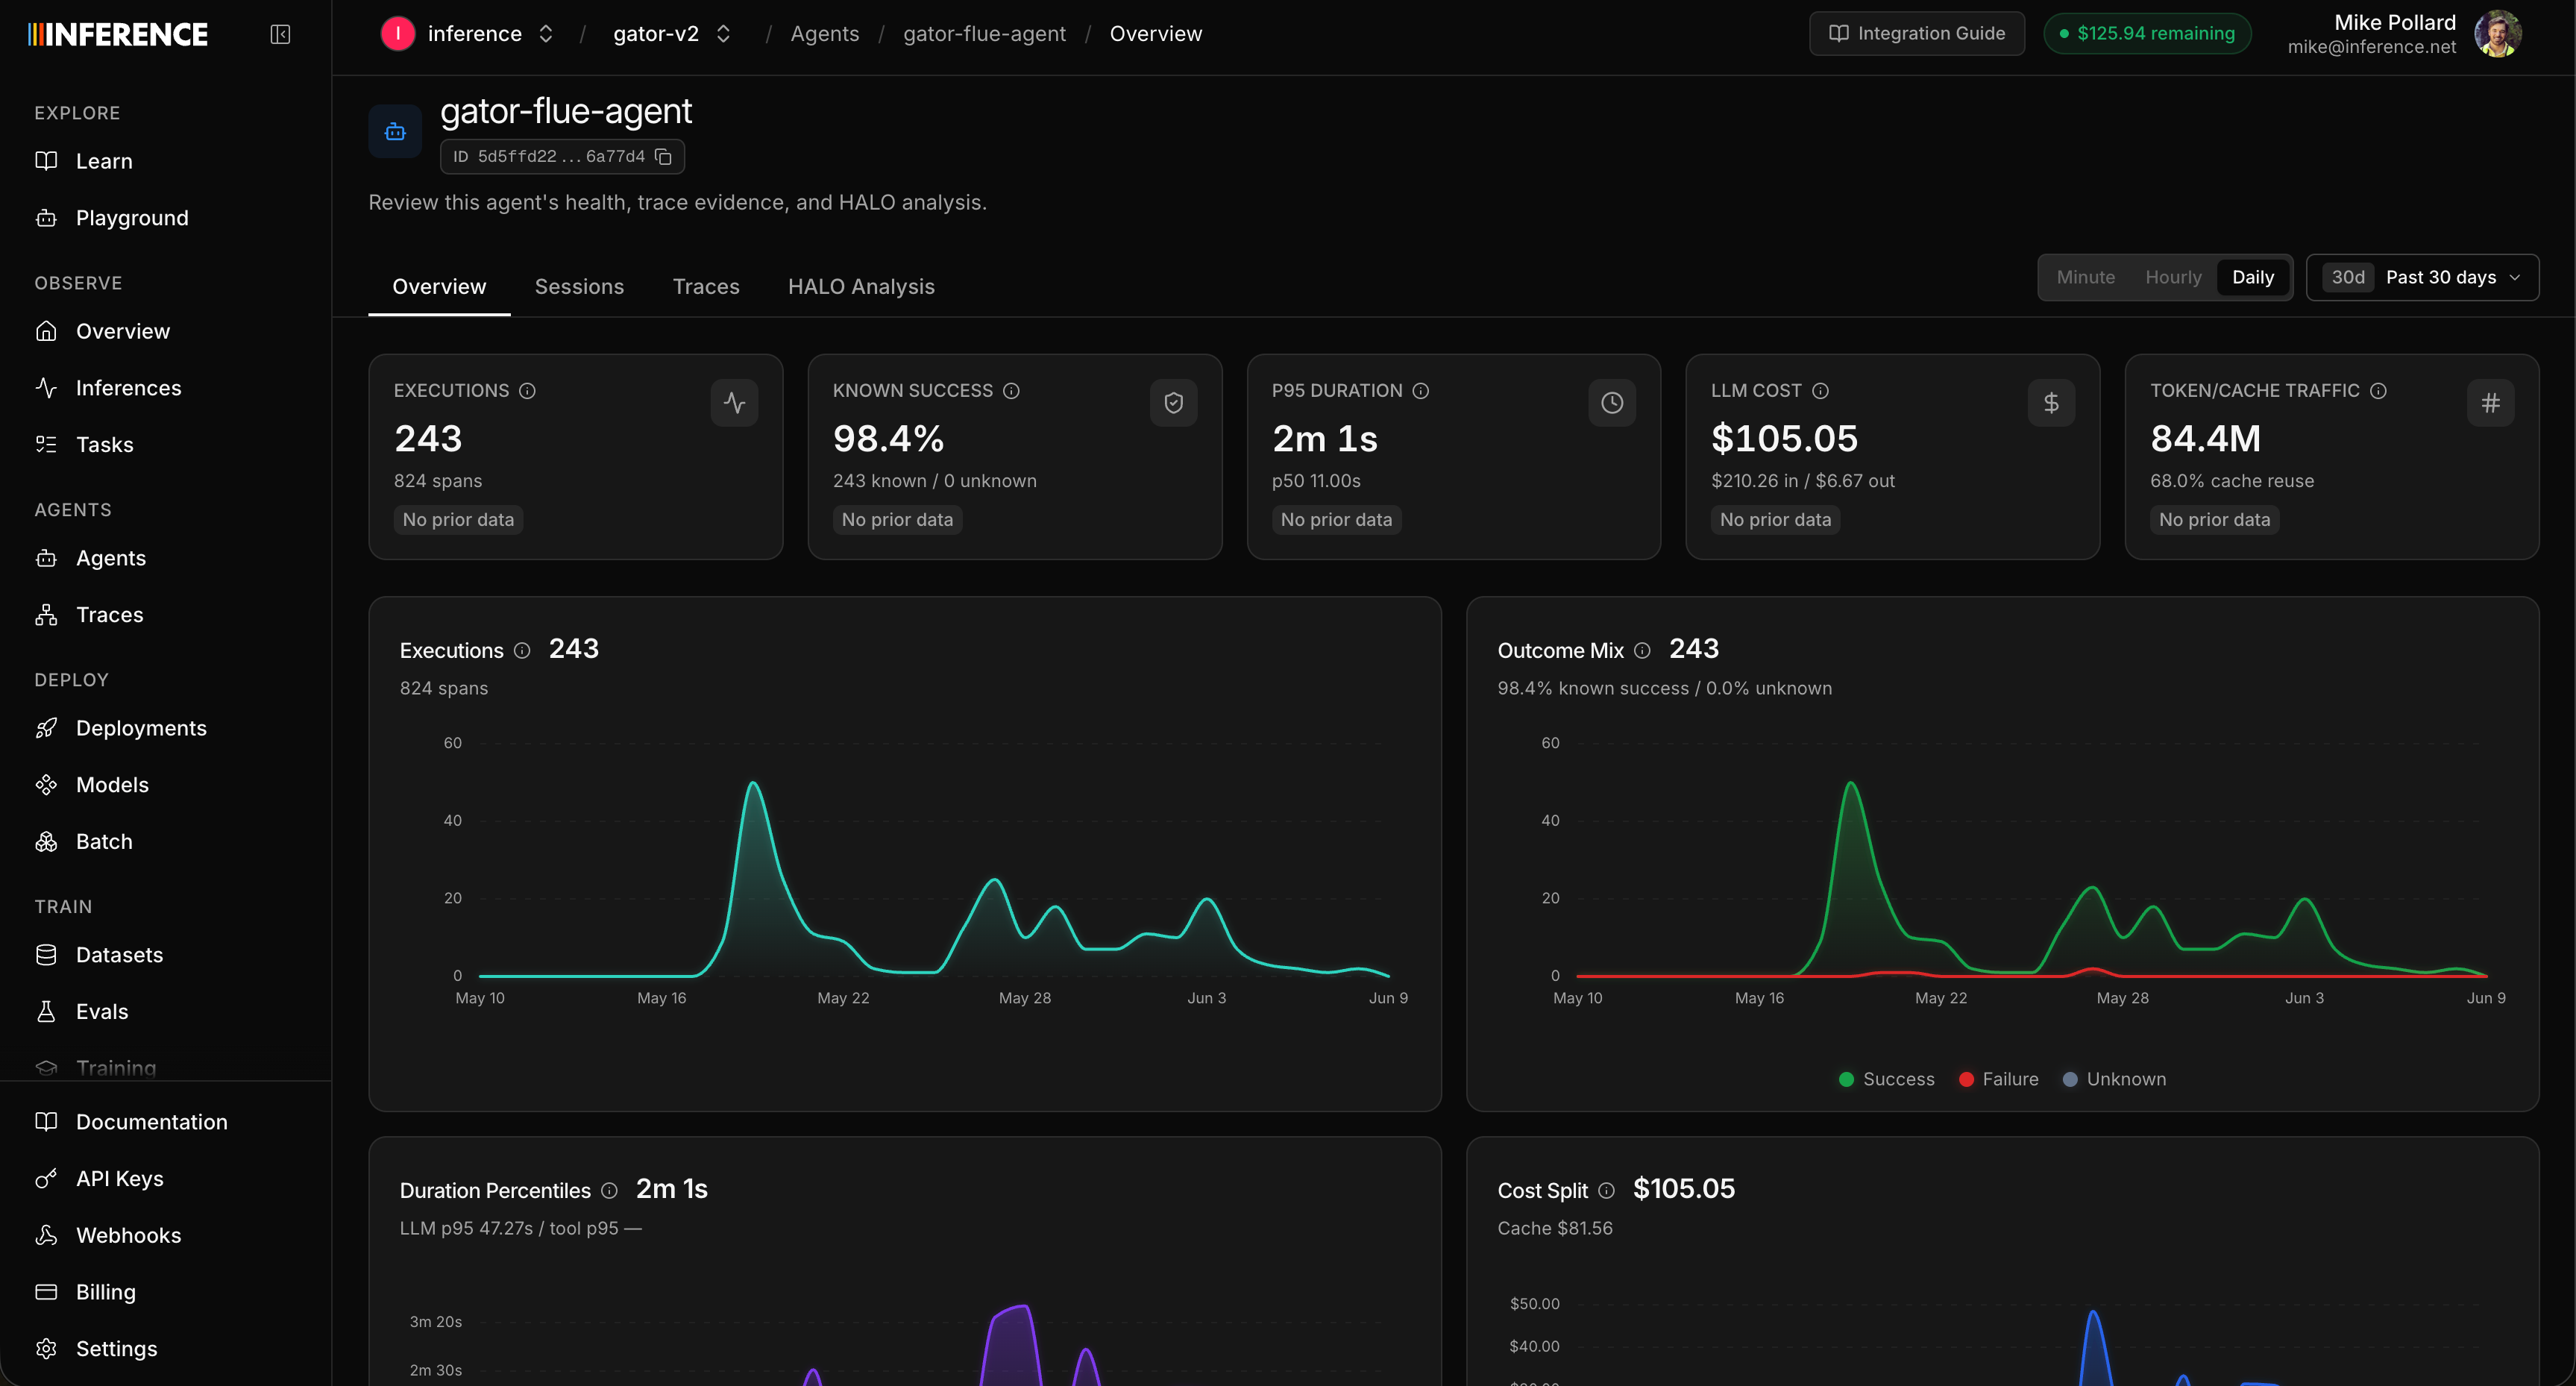2576x1386 pixels.
Task: Switch to Traces tab
Action: (x=706, y=287)
